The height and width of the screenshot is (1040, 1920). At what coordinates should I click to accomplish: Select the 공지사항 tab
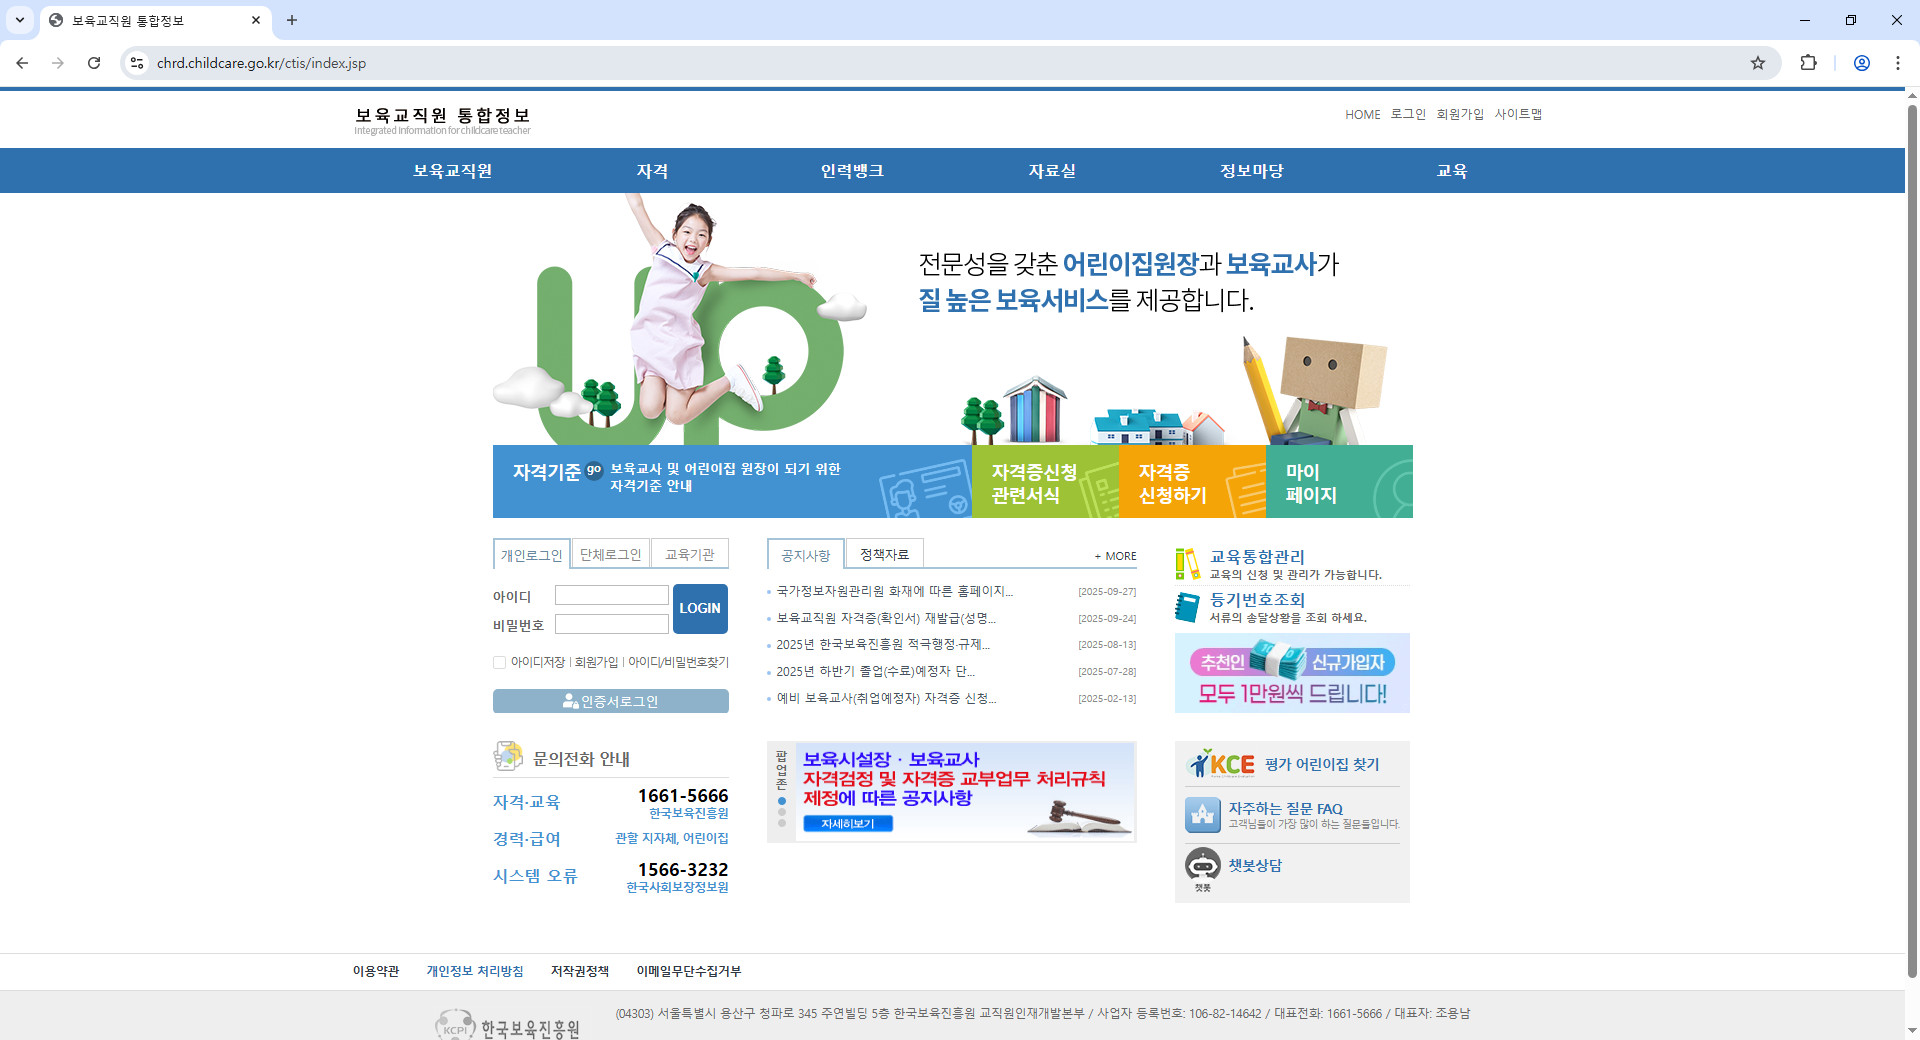806,555
